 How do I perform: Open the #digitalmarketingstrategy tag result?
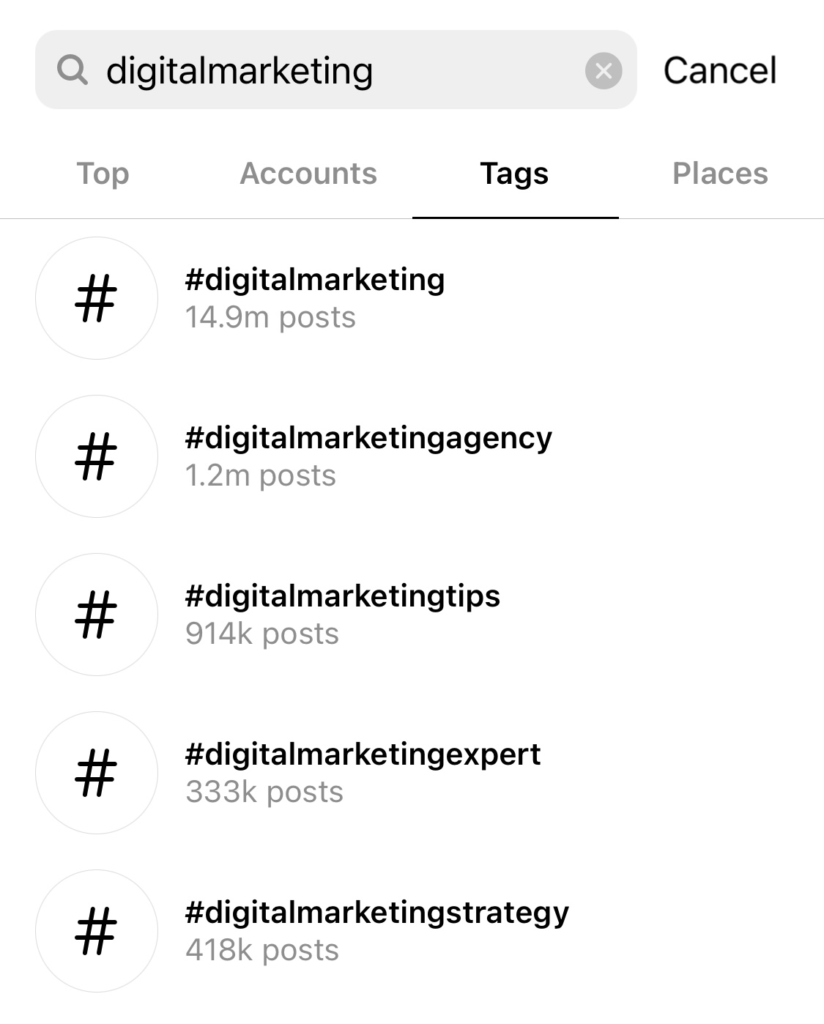[x=412, y=930]
